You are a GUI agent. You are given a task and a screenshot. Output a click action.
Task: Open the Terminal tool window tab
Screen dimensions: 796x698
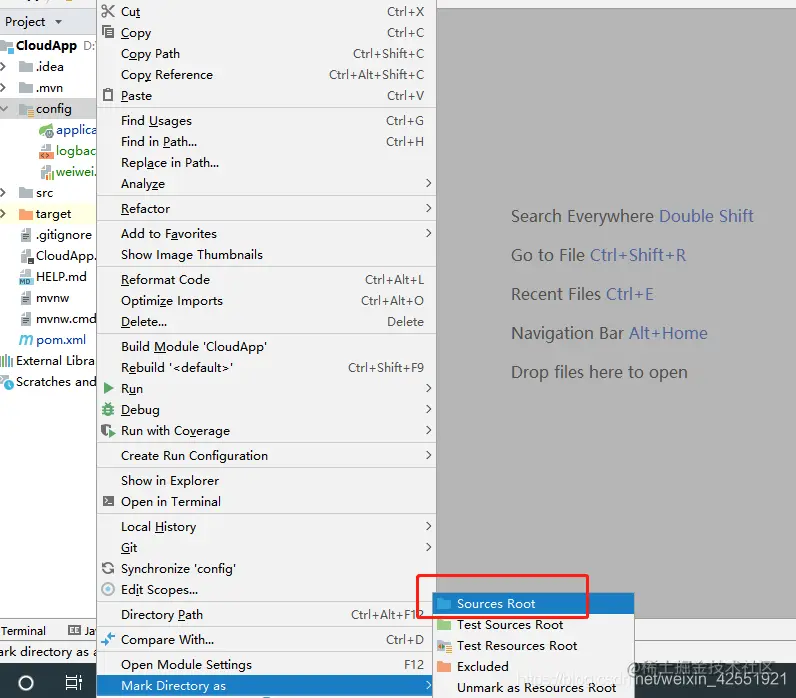point(23,630)
